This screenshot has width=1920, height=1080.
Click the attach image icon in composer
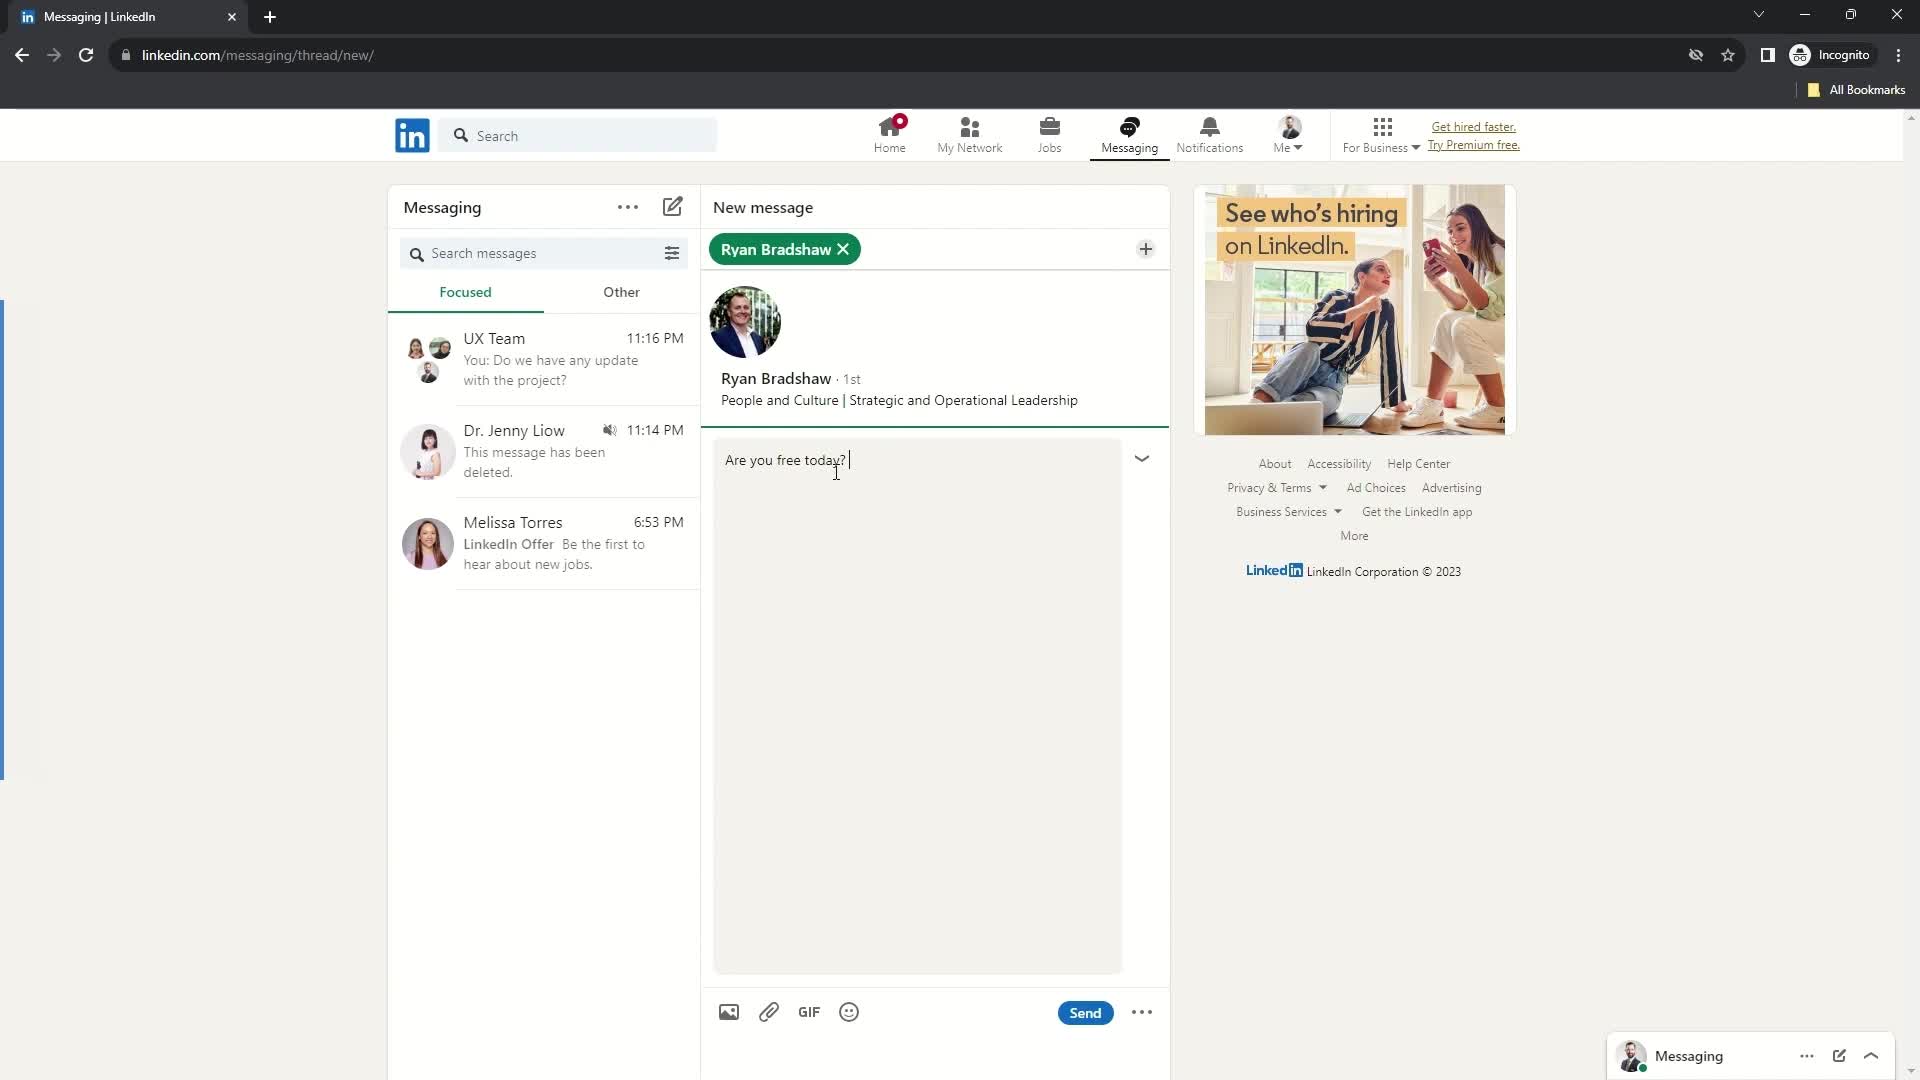pyautogui.click(x=728, y=1013)
